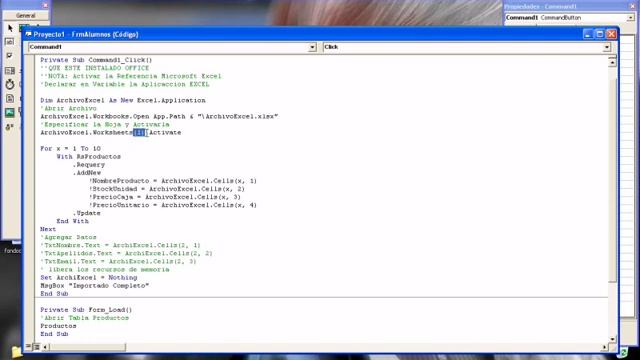Click the 'Private Sub Form_Load()' line
640x360 pixels.
pos(86,310)
